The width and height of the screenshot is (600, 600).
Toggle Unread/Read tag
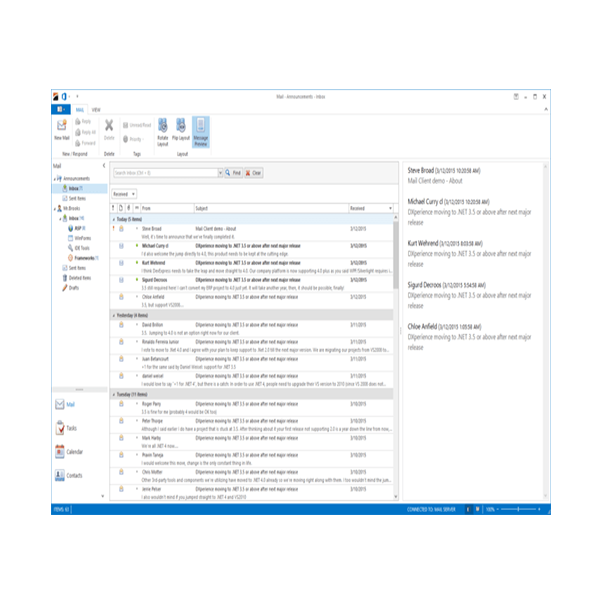coord(137,125)
